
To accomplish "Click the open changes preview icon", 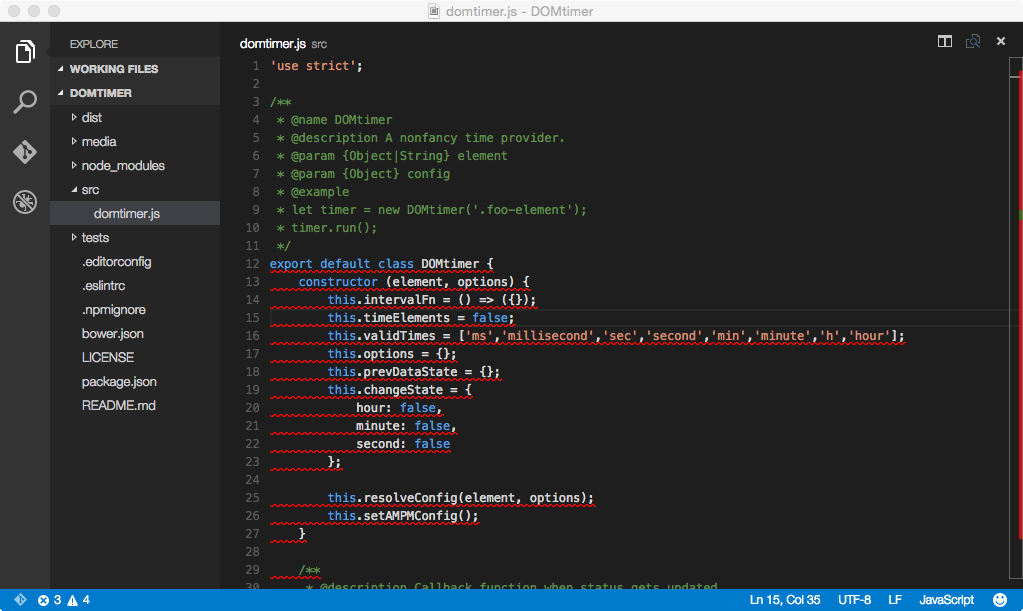I will tap(973, 42).
